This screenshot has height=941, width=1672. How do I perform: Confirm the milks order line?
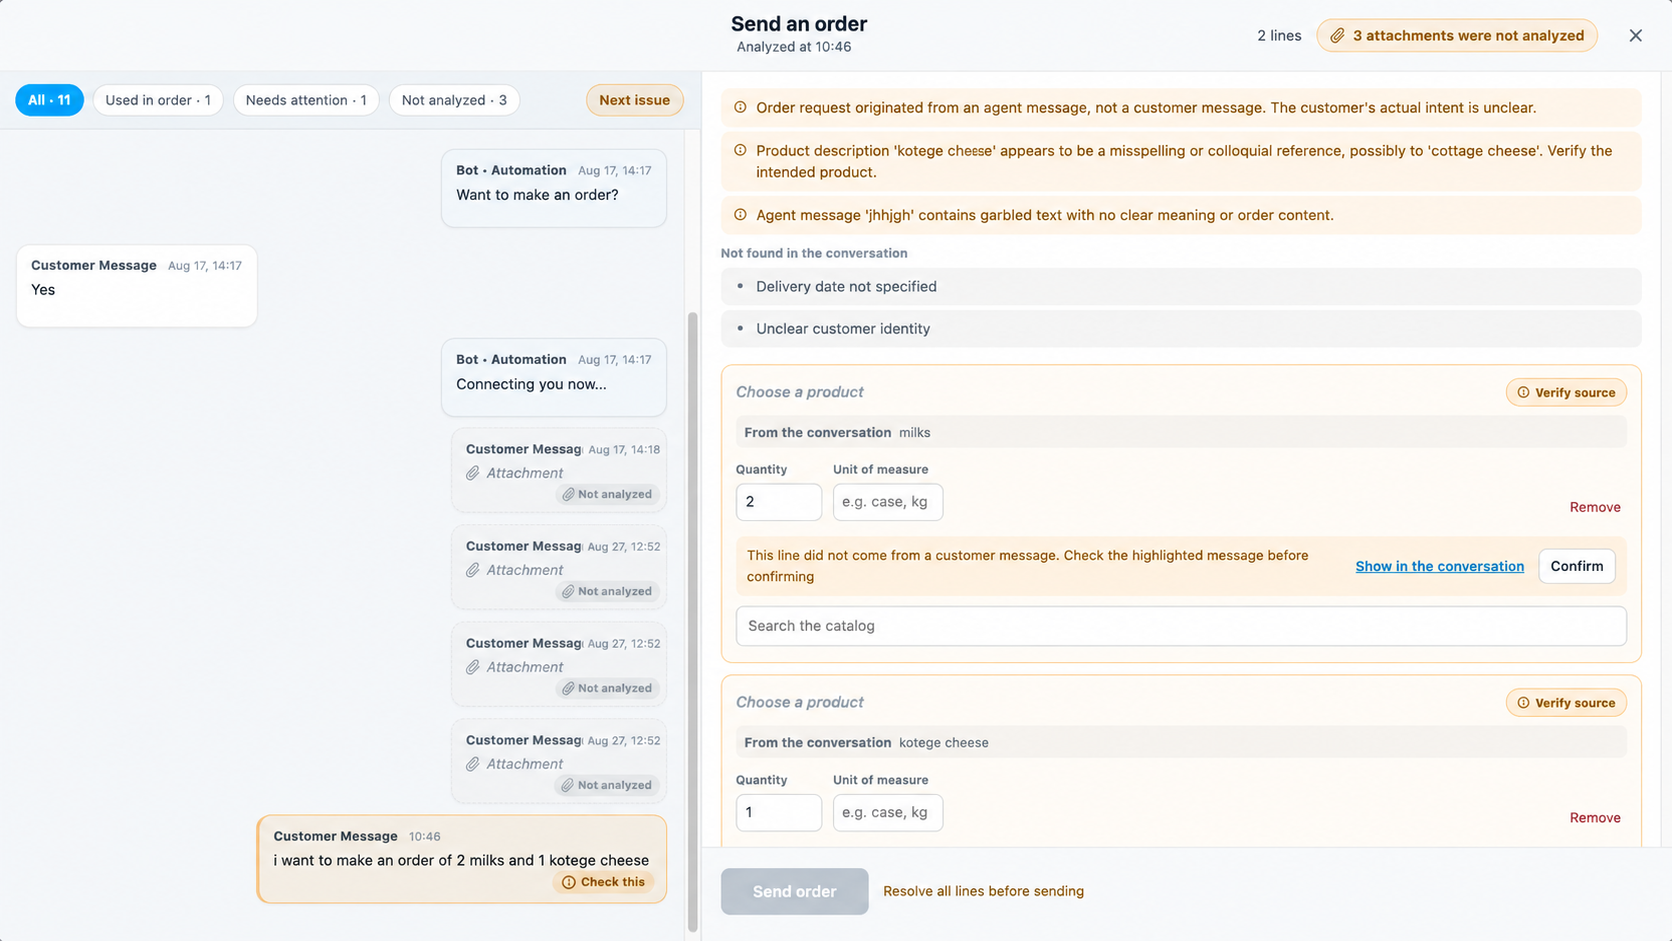(x=1576, y=566)
